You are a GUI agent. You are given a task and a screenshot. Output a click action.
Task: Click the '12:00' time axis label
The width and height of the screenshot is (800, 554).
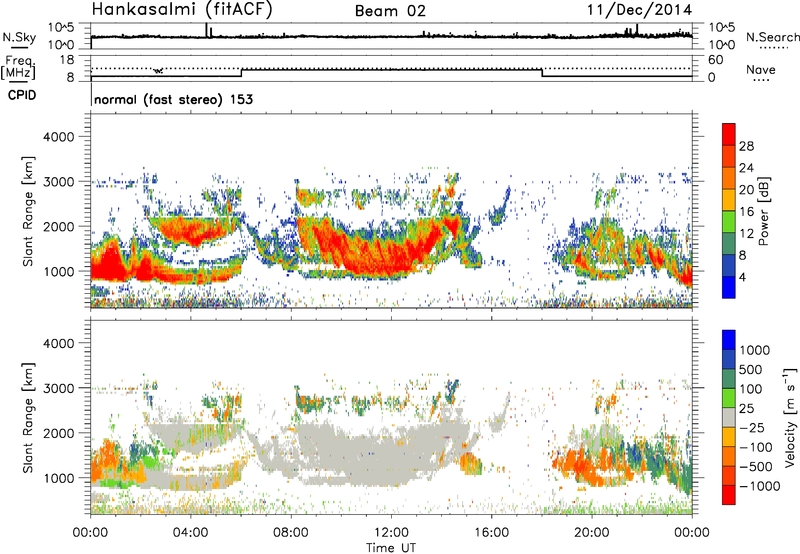click(391, 533)
